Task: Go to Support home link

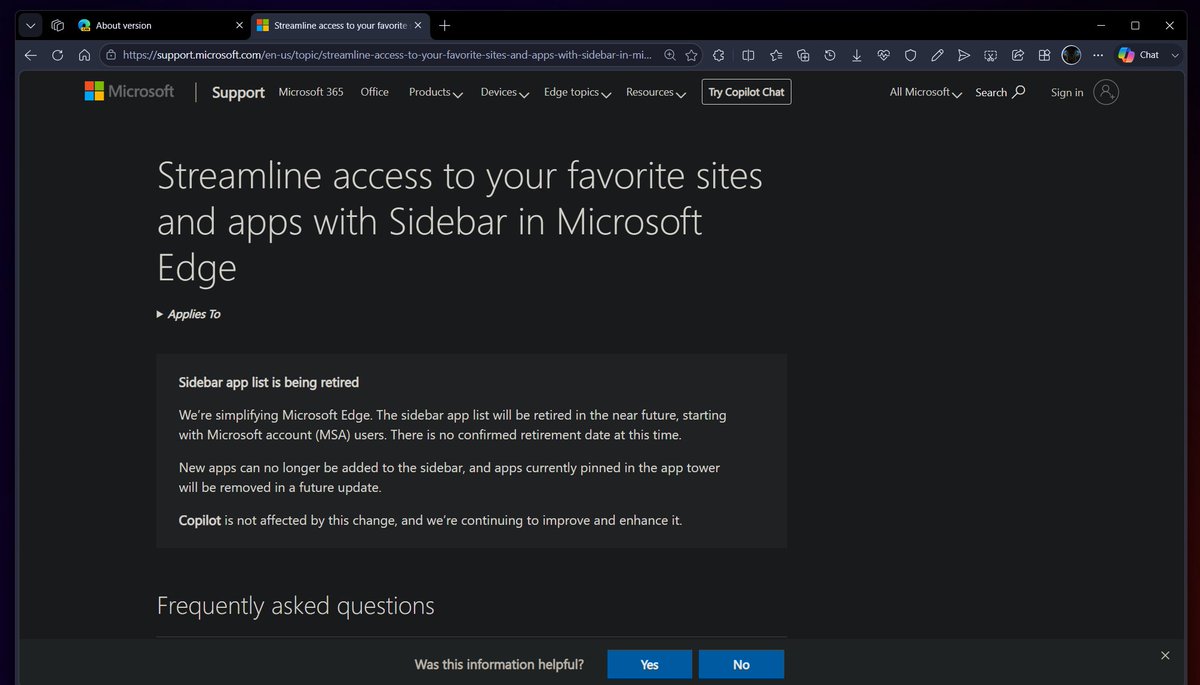Action: (238, 92)
